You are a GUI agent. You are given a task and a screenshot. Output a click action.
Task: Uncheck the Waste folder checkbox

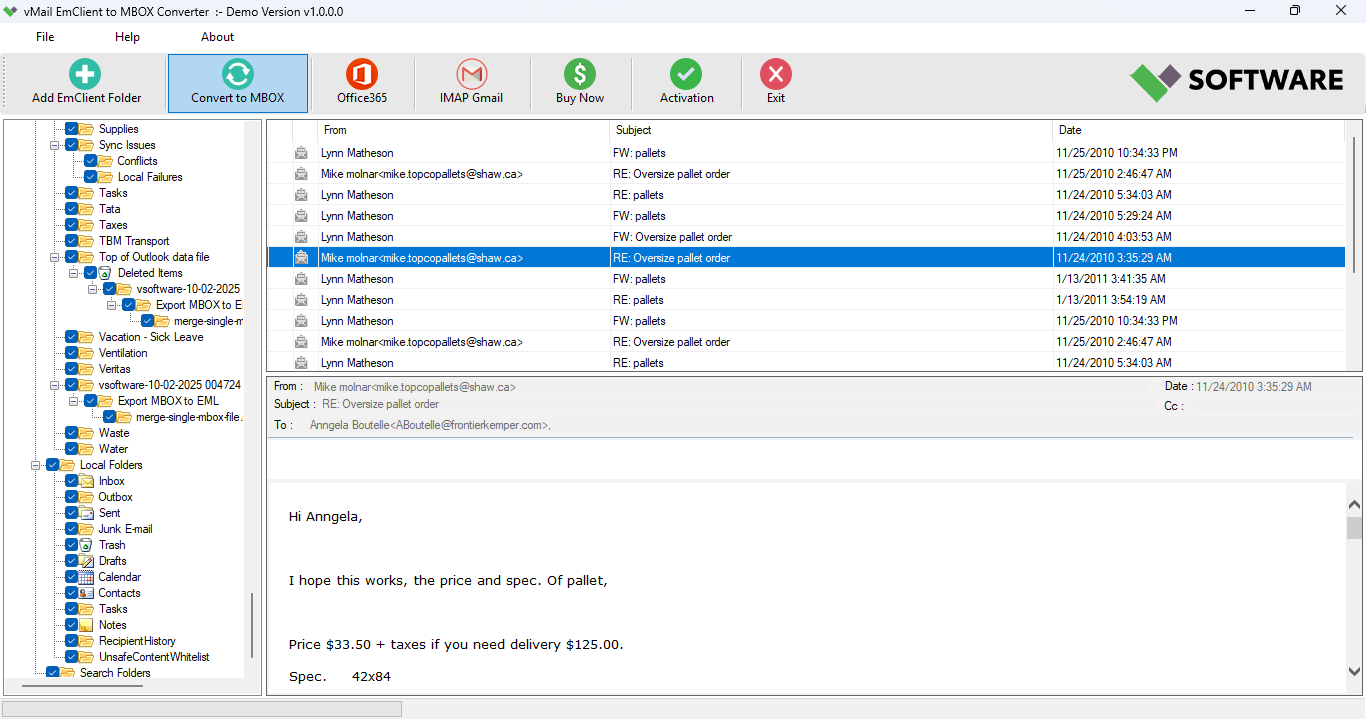[72, 433]
